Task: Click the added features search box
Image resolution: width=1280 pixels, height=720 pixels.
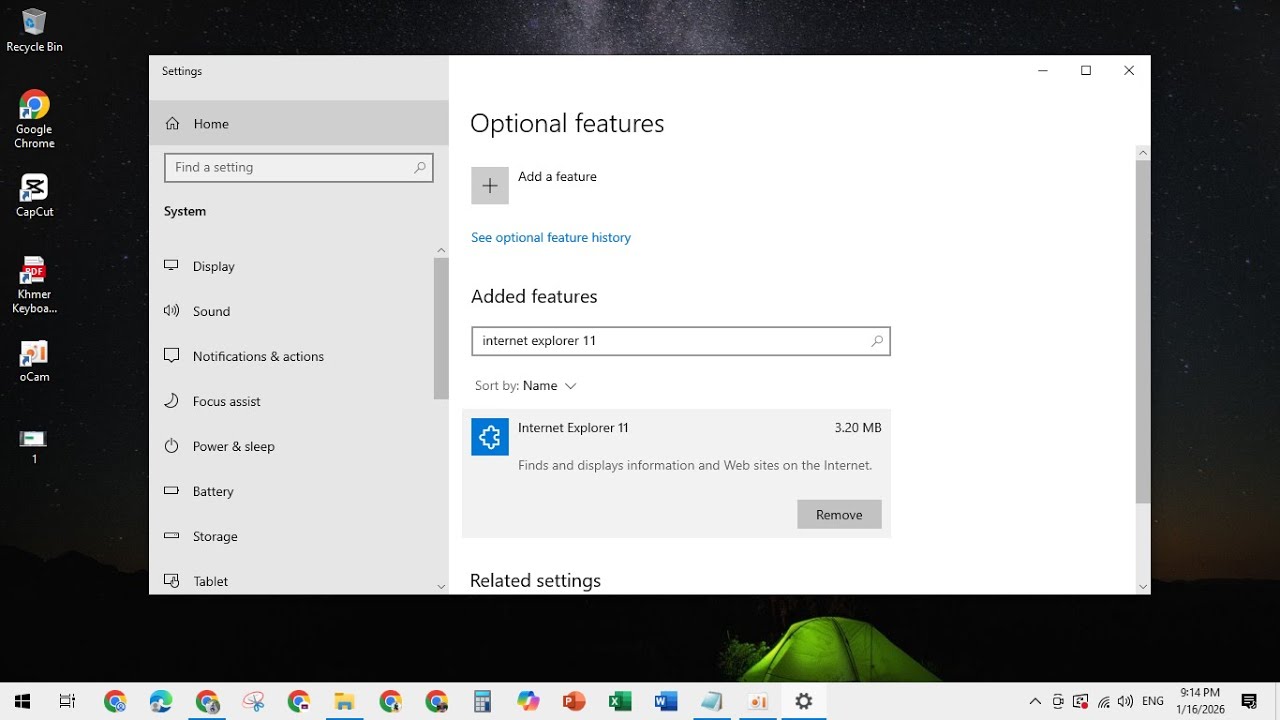Action: 681,341
